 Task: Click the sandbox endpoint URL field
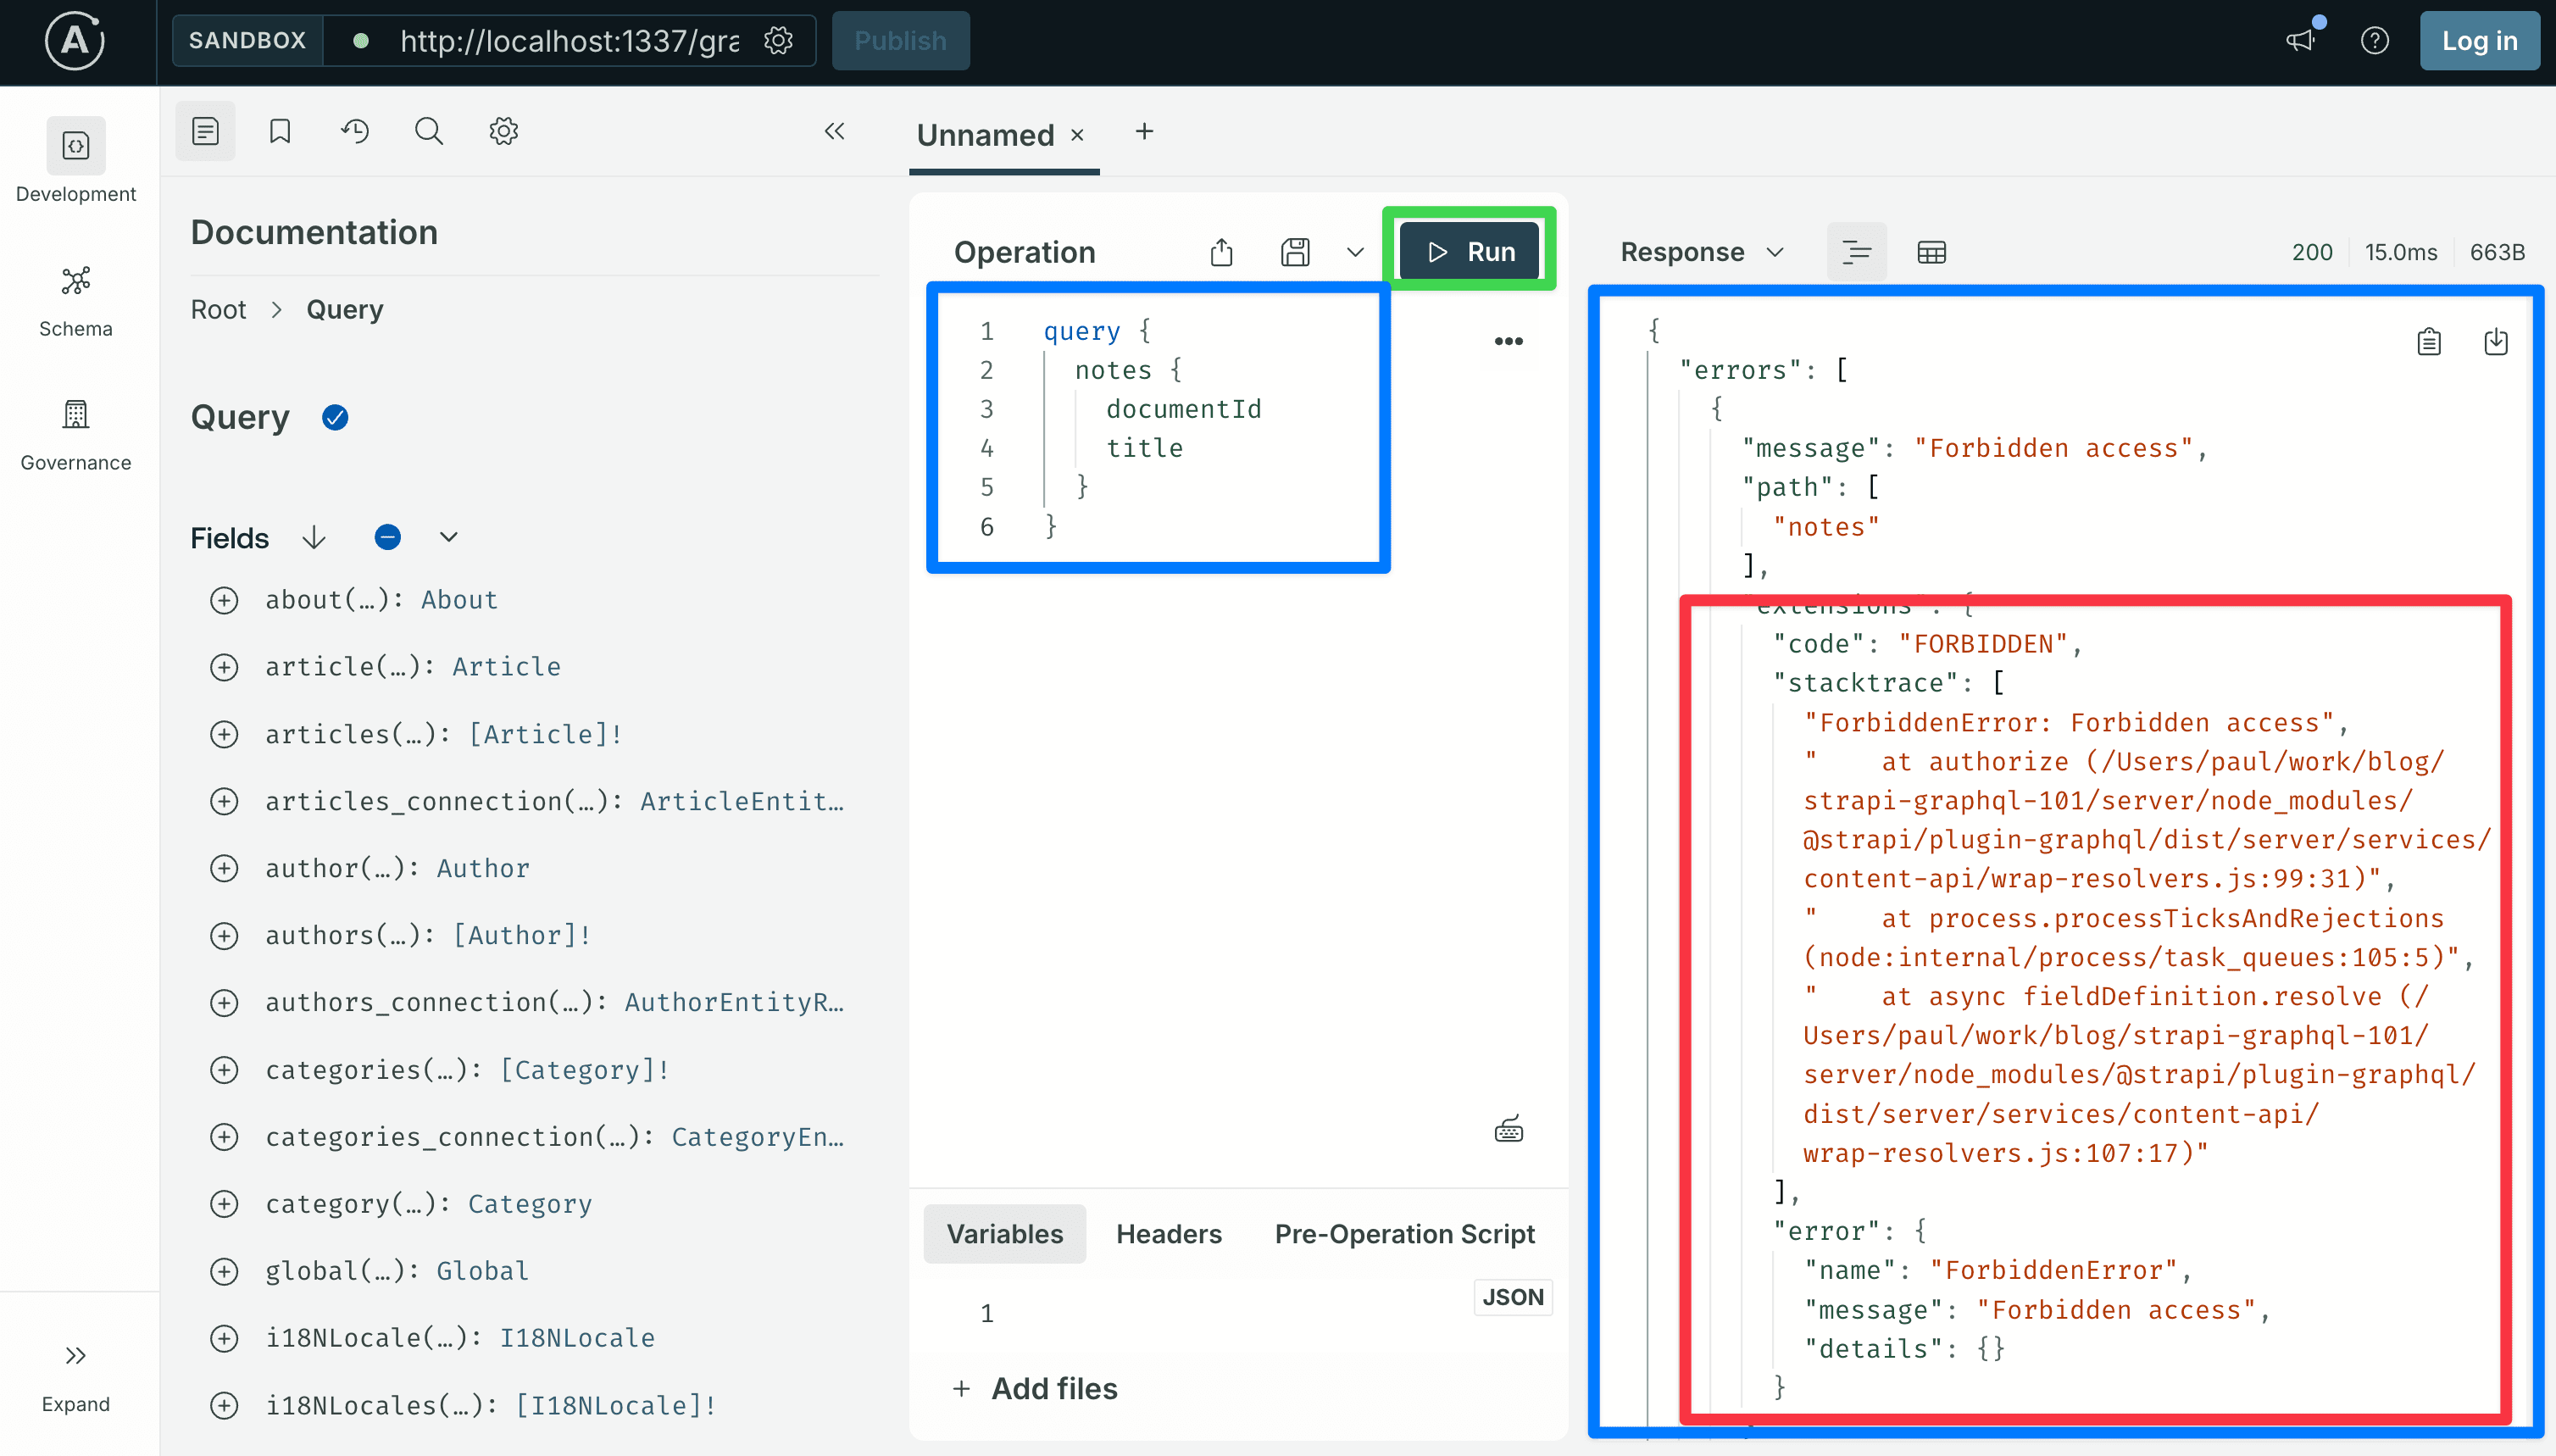tap(569, 41)
